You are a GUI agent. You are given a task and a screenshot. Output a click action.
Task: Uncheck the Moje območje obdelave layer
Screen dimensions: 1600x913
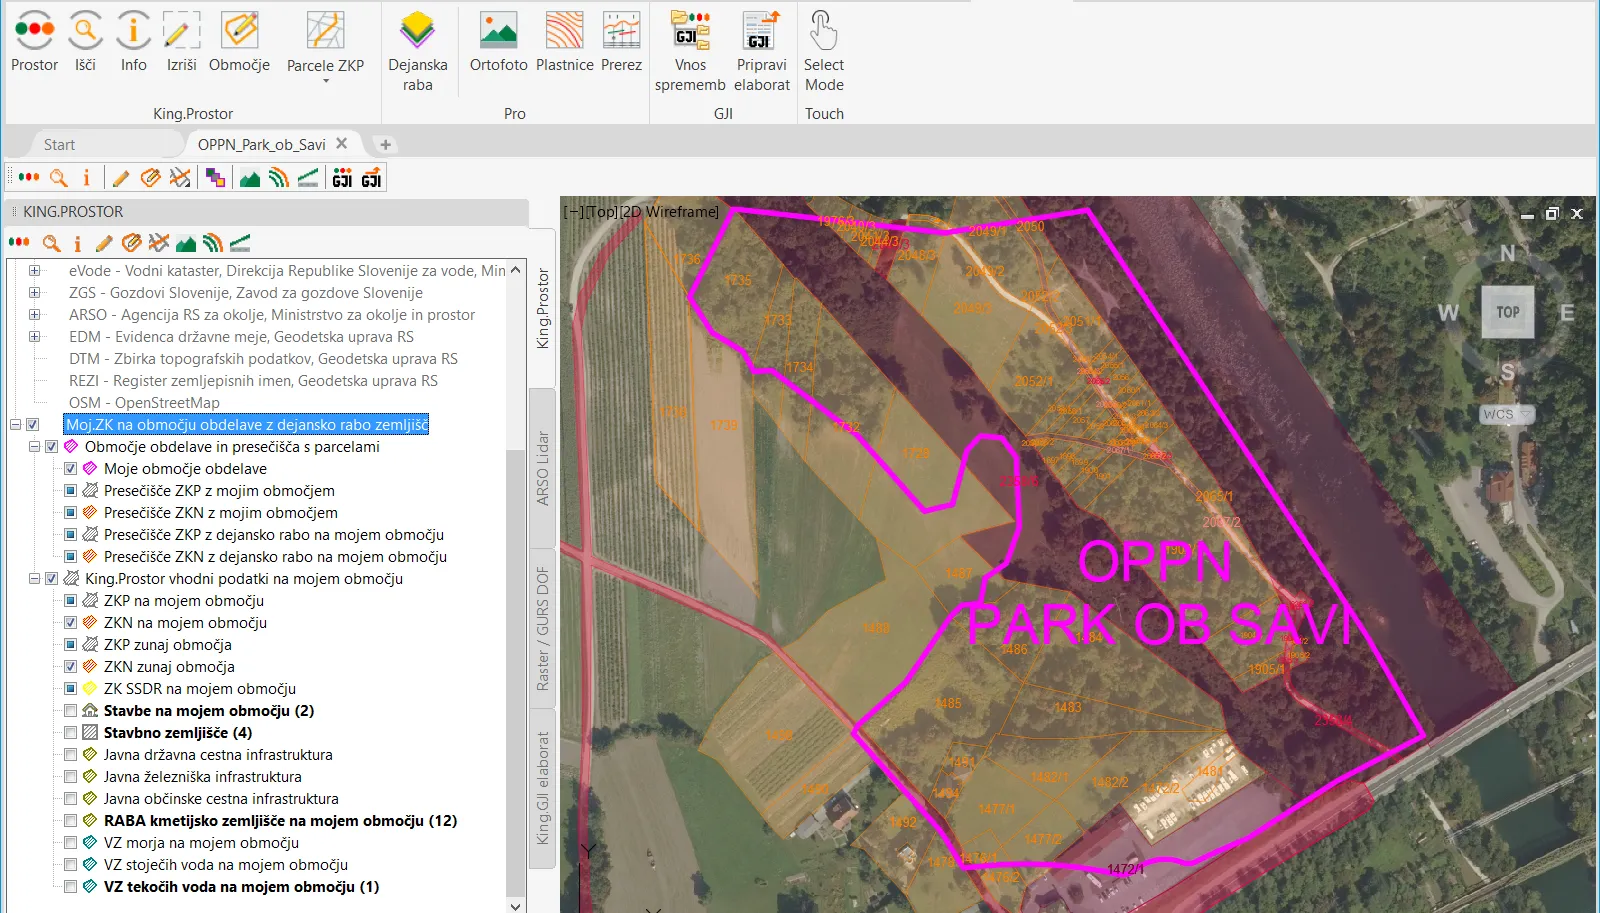[70, 469]
